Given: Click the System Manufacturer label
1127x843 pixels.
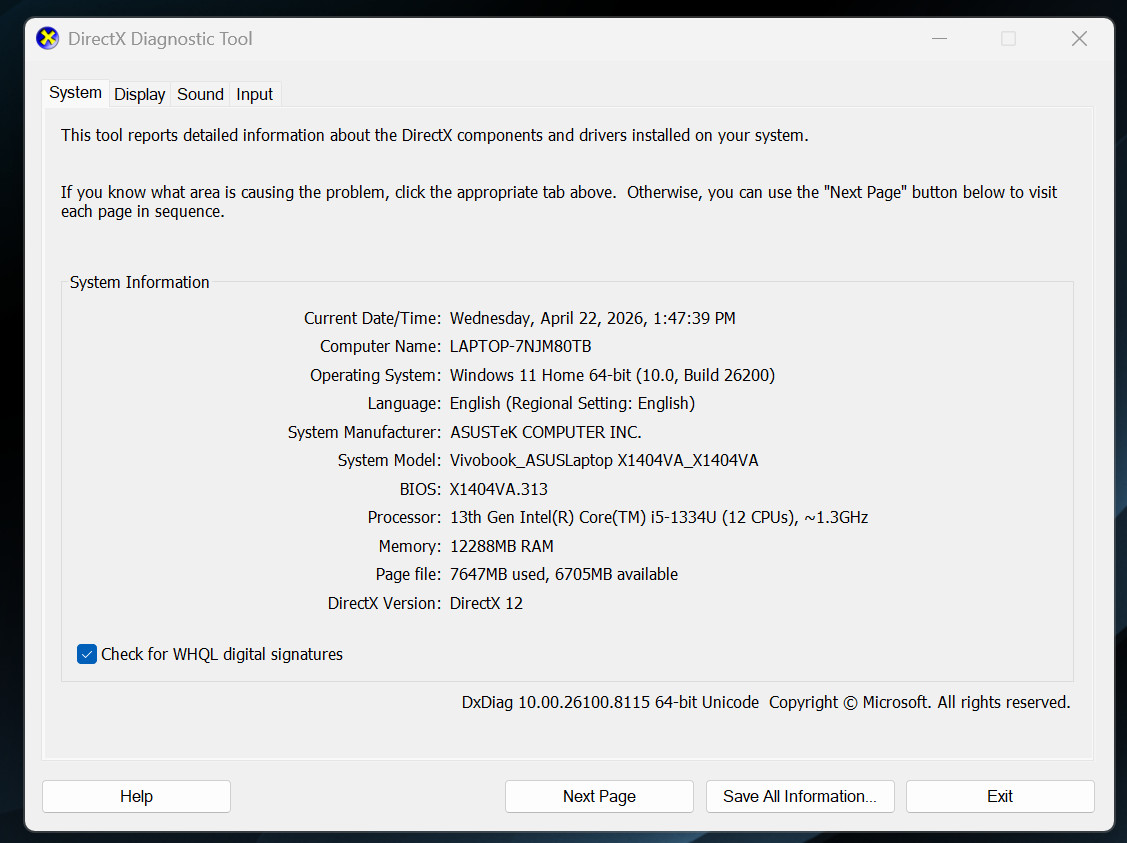Looking at the screenshot, I should click(x=364, y=432).
